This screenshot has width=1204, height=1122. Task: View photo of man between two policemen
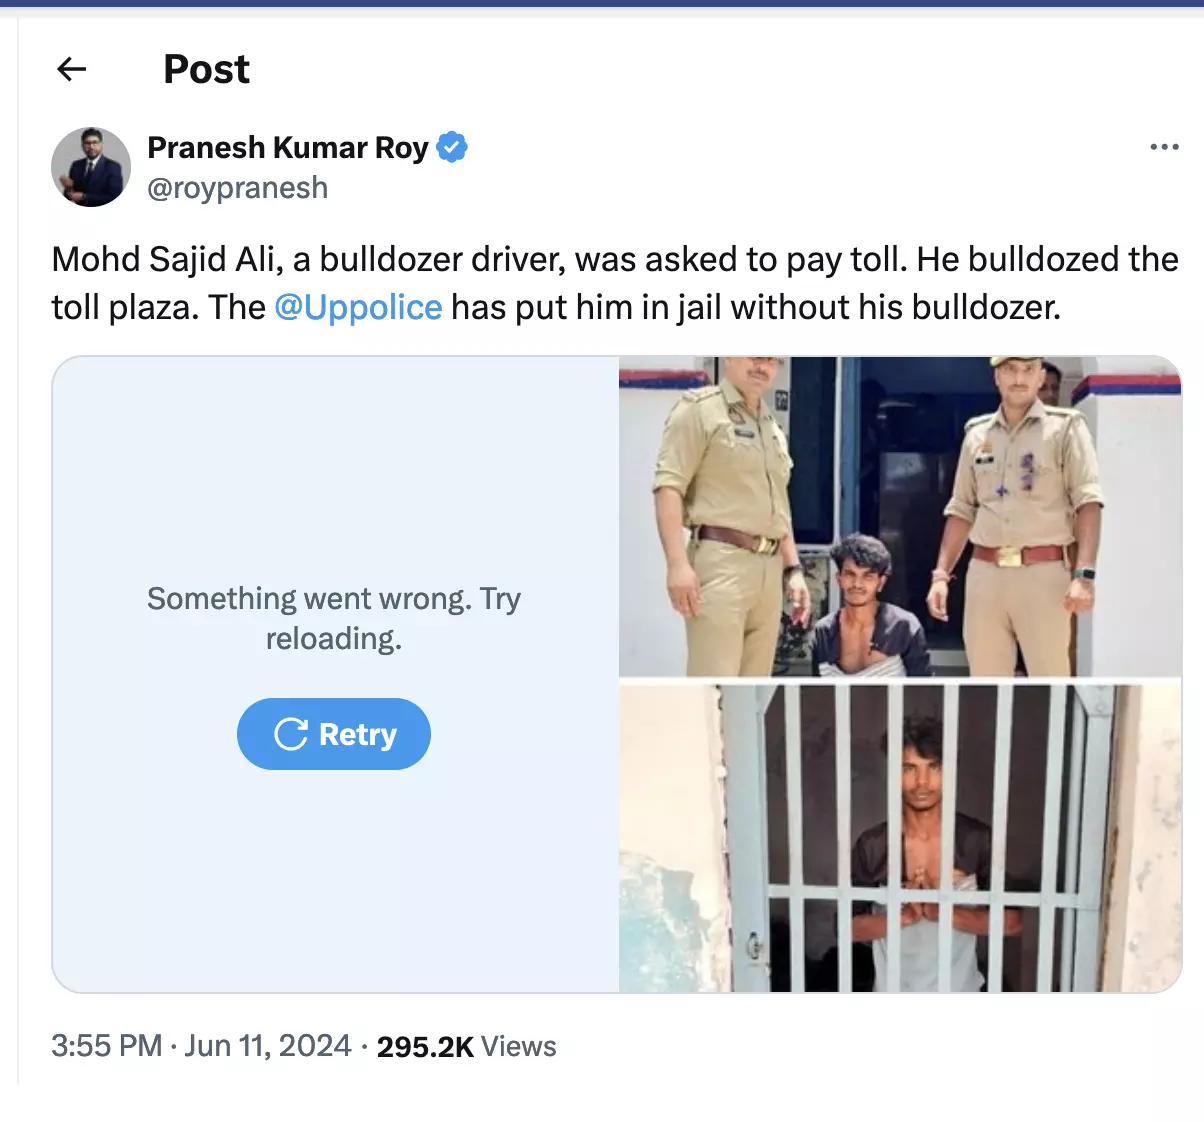pyautogui.click(x=900, y=516)
